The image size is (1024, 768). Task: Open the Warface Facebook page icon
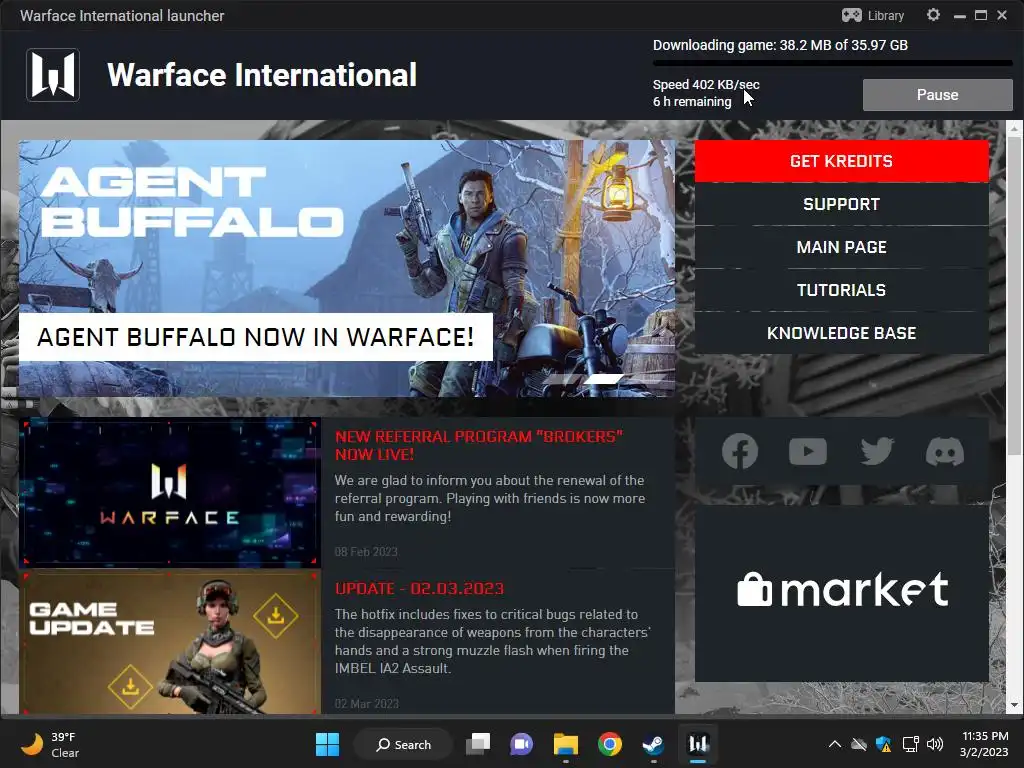[x=740, y=451]
